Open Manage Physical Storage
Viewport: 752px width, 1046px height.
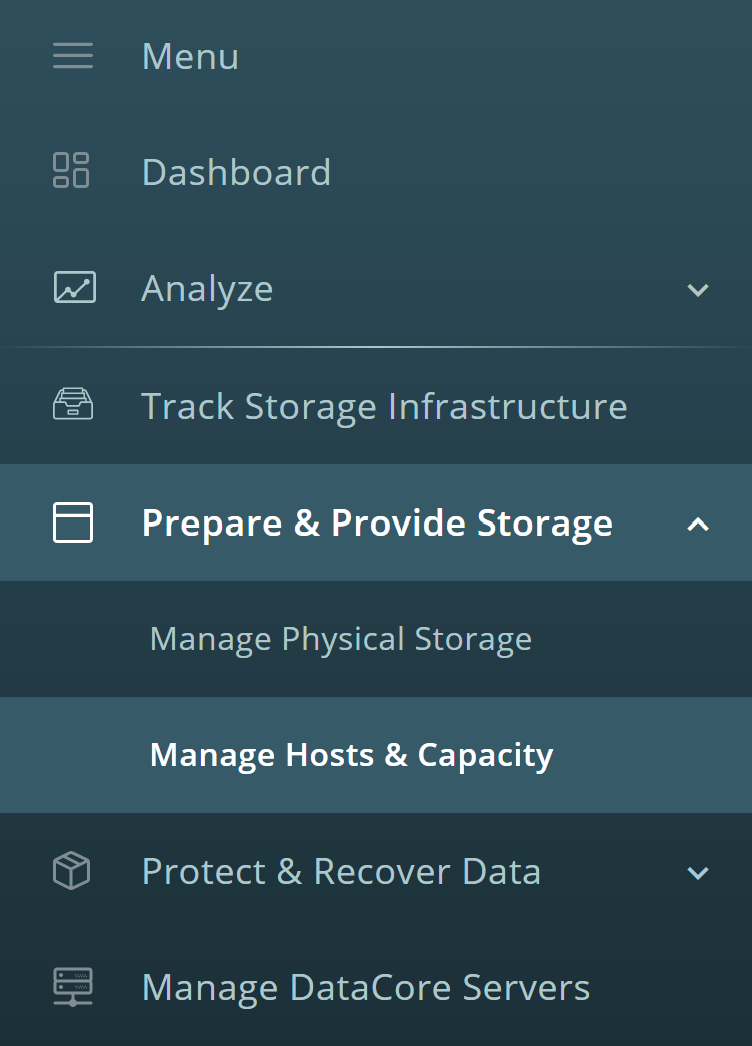point(340,638)
